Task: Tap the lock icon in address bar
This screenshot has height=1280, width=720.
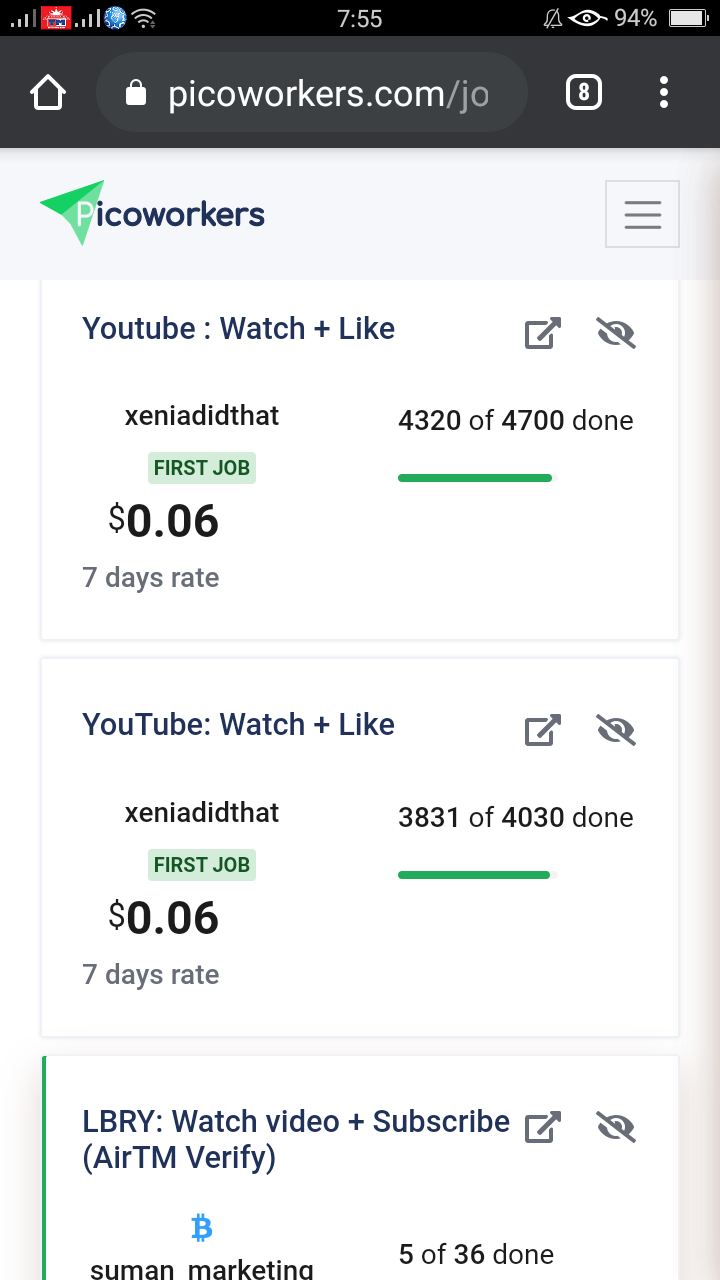Action: tap(135, 94)
